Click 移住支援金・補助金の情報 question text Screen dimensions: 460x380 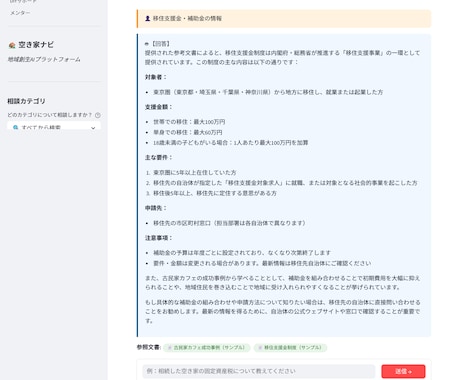[187, 18]
